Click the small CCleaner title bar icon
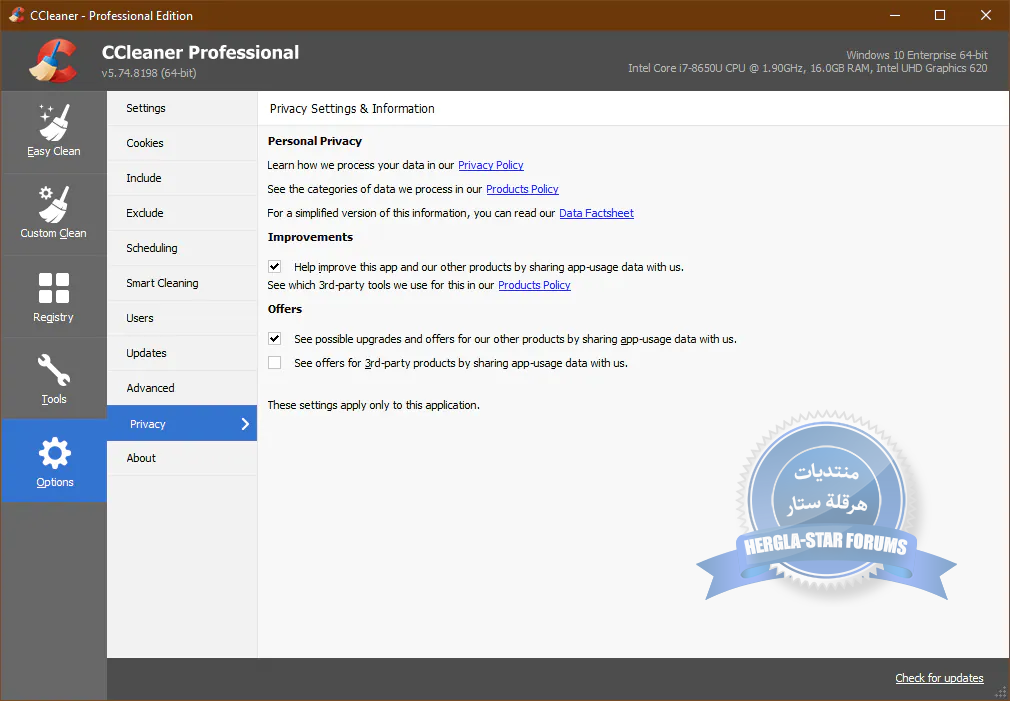1010x701 pixels. tap(16, 15)
